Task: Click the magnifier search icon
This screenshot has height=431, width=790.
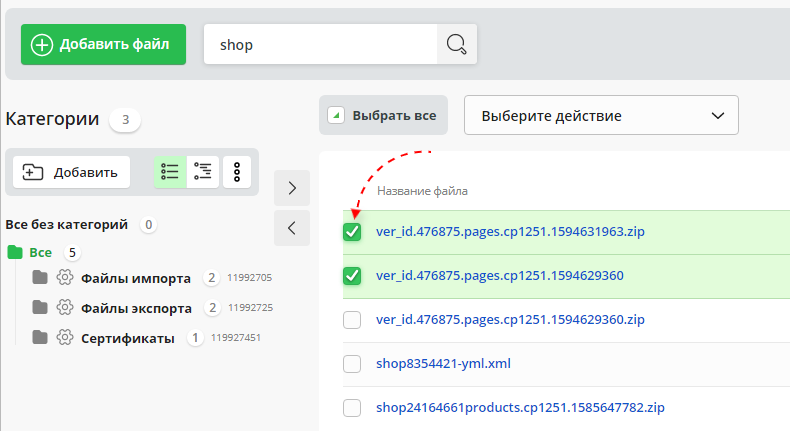Action: tap(457, 45)
